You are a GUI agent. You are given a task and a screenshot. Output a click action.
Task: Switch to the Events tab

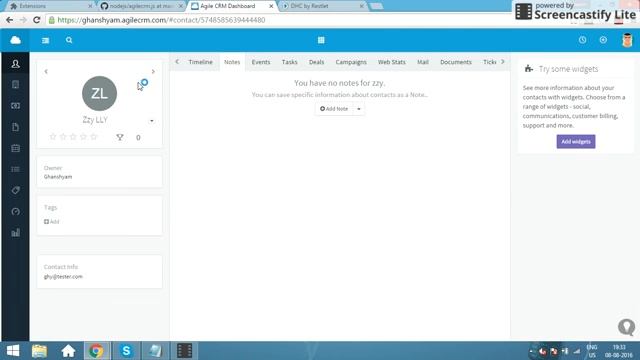[x=261, y=62]
